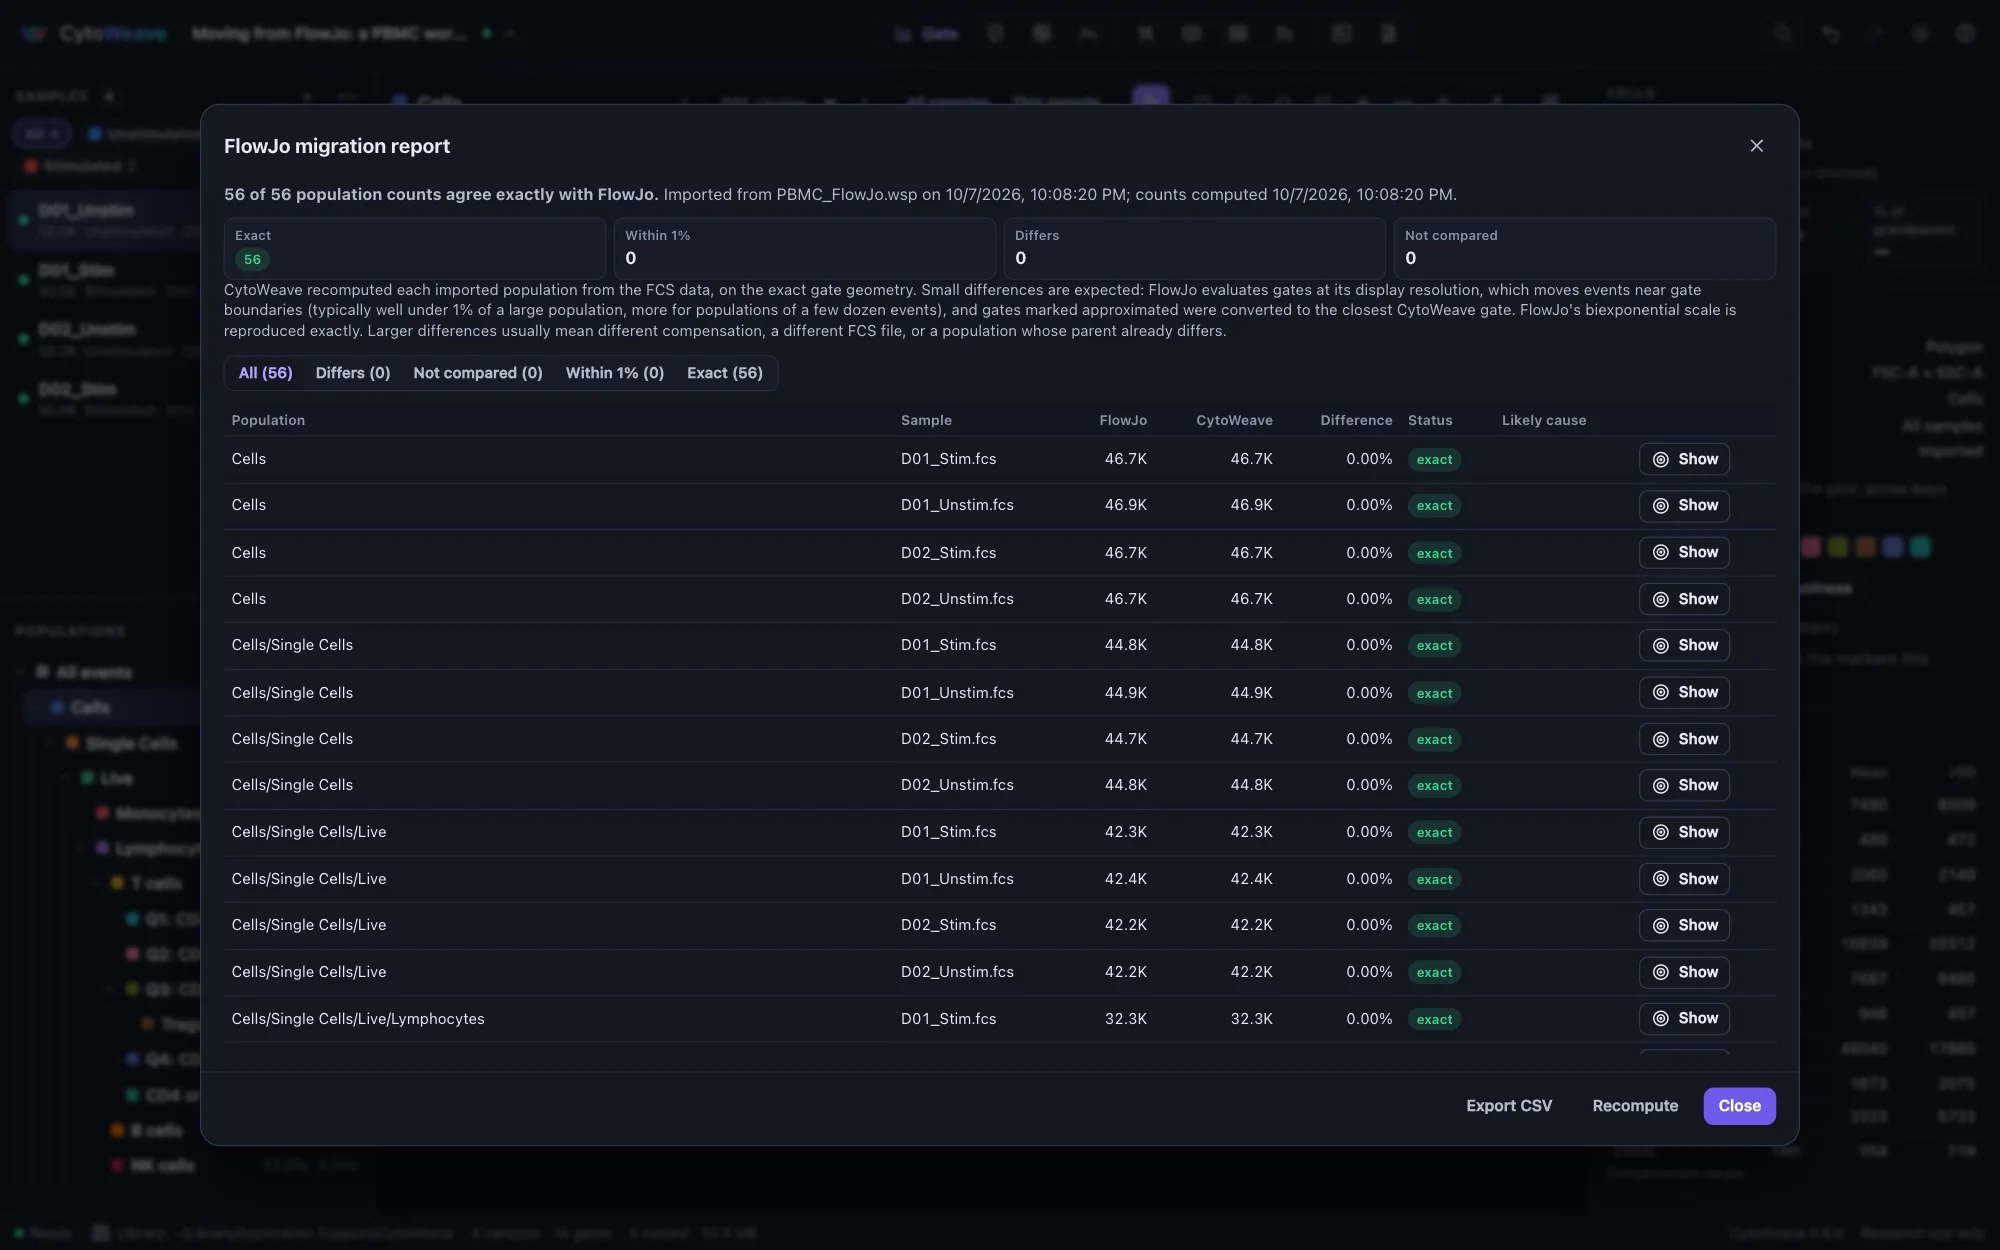Click the Not compared summary card
The image size is (2000, 1250).
[1585, 248]
